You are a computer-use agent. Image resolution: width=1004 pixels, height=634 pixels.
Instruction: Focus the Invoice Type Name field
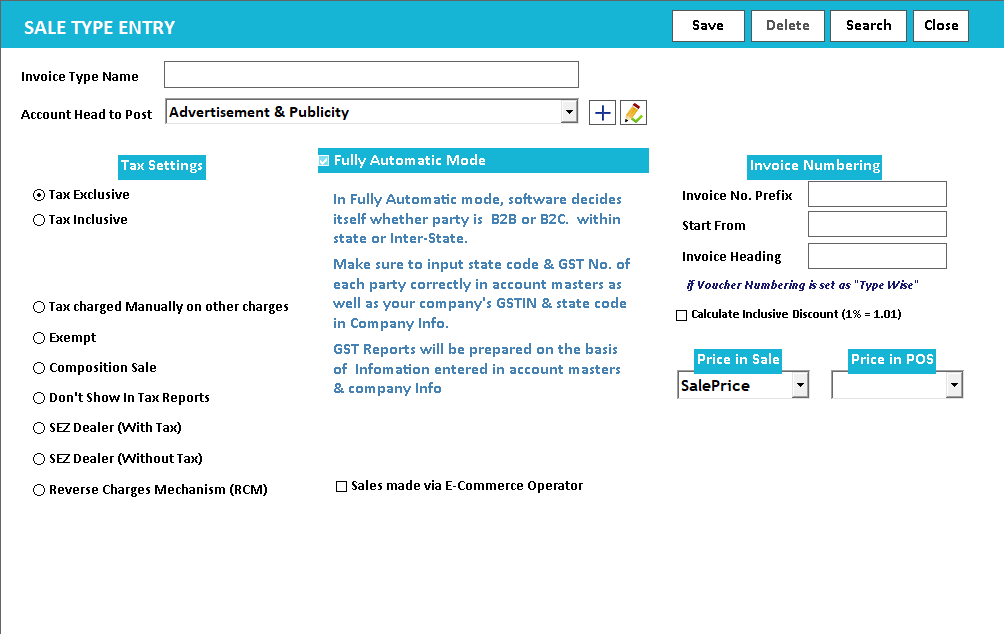pos(371,74)
